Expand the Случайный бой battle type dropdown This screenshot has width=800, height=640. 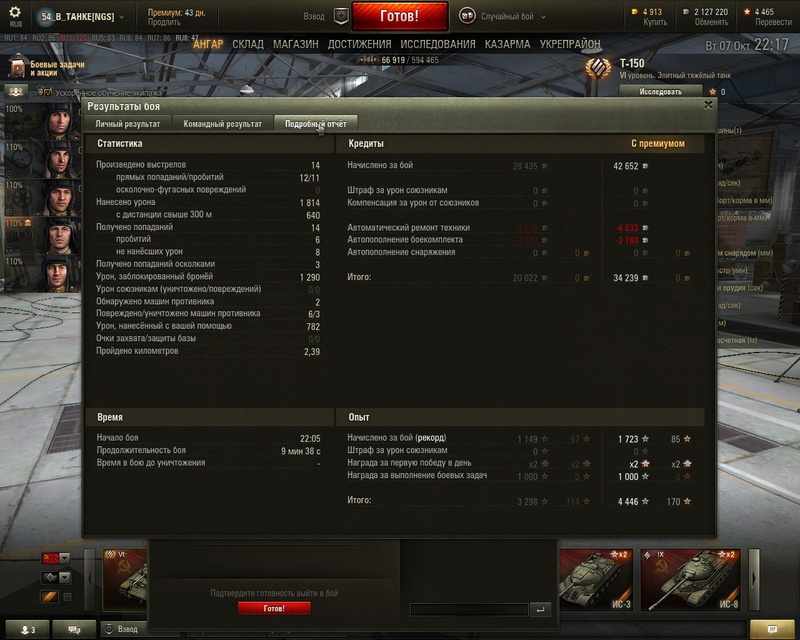click(543, 17)
